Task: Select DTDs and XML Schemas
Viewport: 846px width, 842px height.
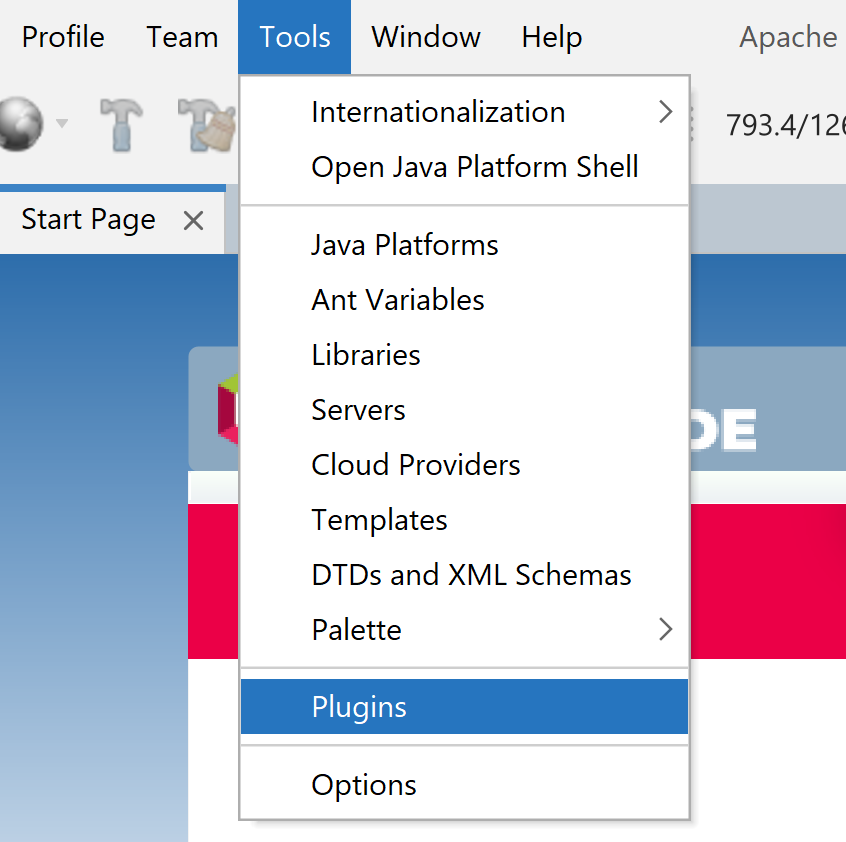Action: click(x=471, y=575)
